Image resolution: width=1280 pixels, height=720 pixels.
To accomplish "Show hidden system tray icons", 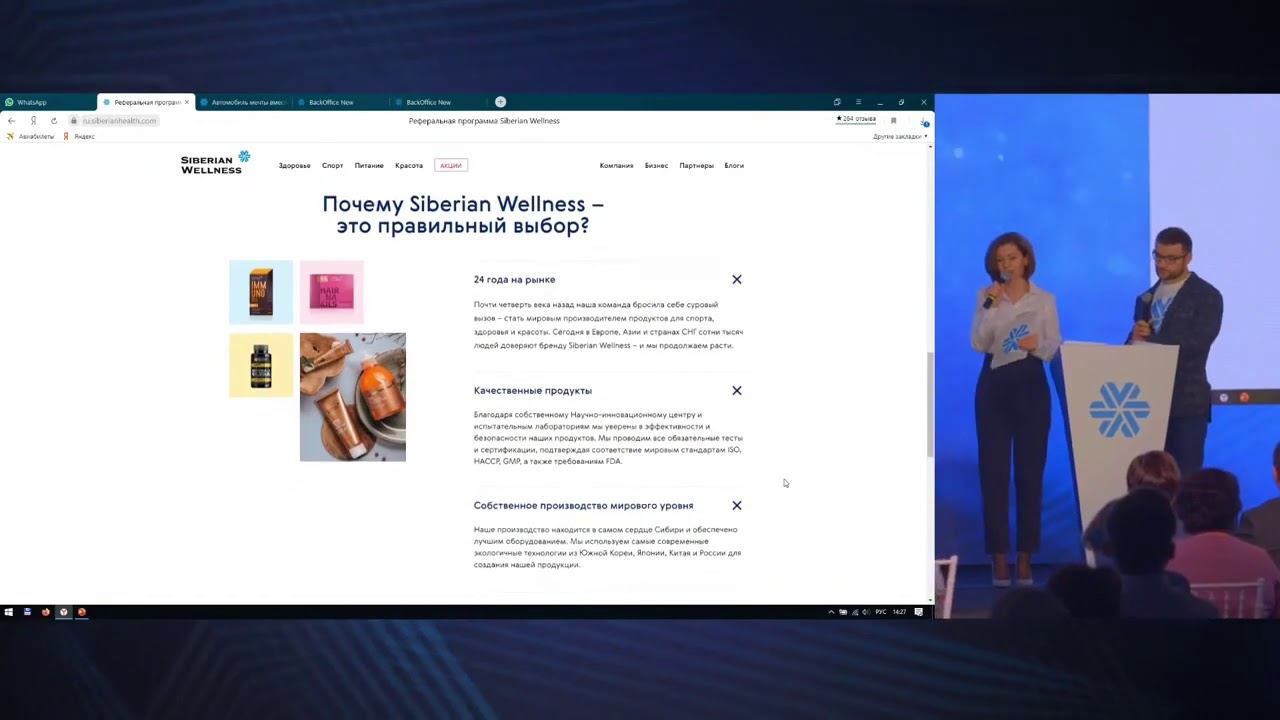I will (x=831, y=612).
